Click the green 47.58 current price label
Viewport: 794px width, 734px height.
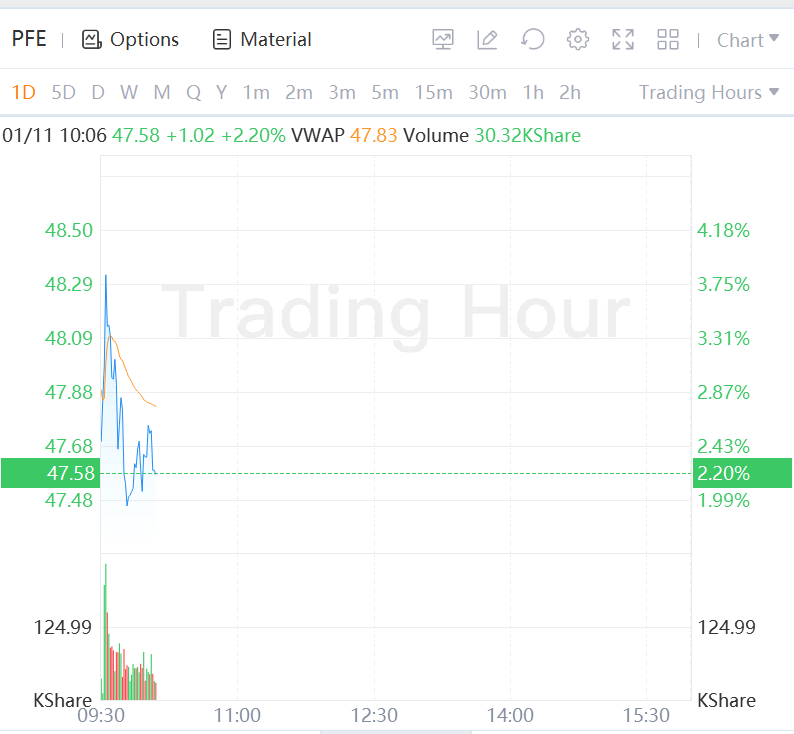[49, 473]
